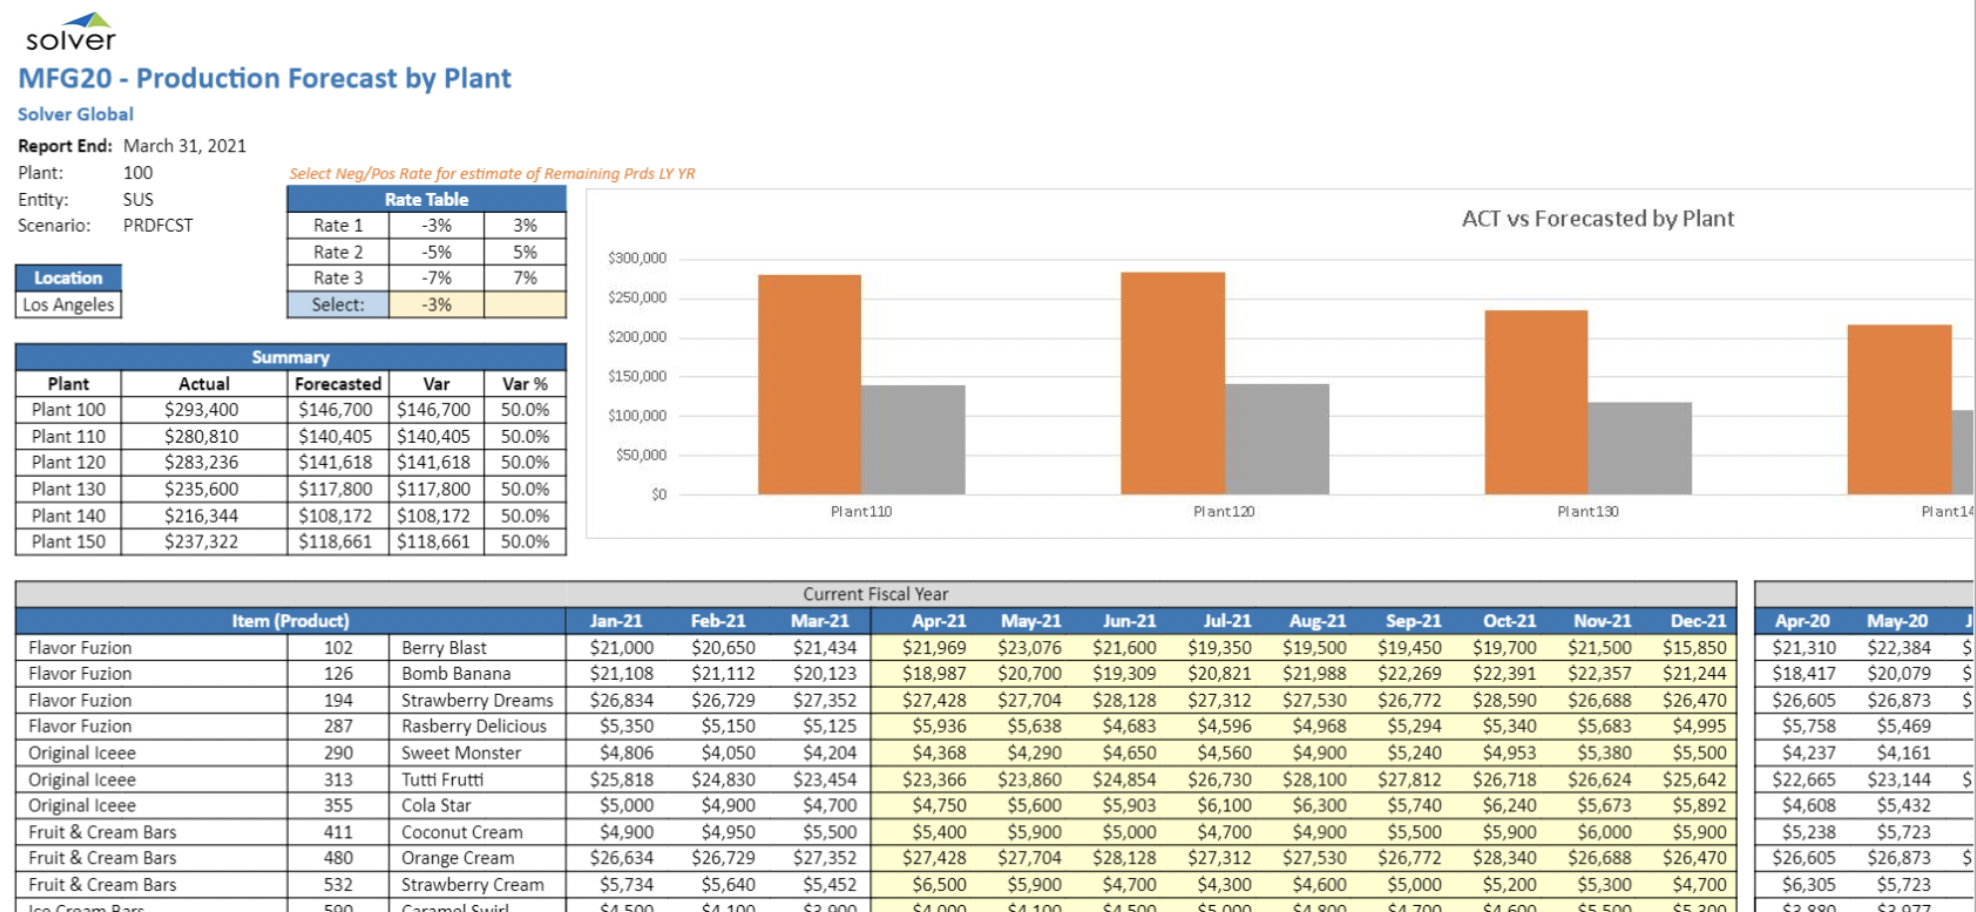Select Plant 100 Actual value $293,400

point(202,410)
